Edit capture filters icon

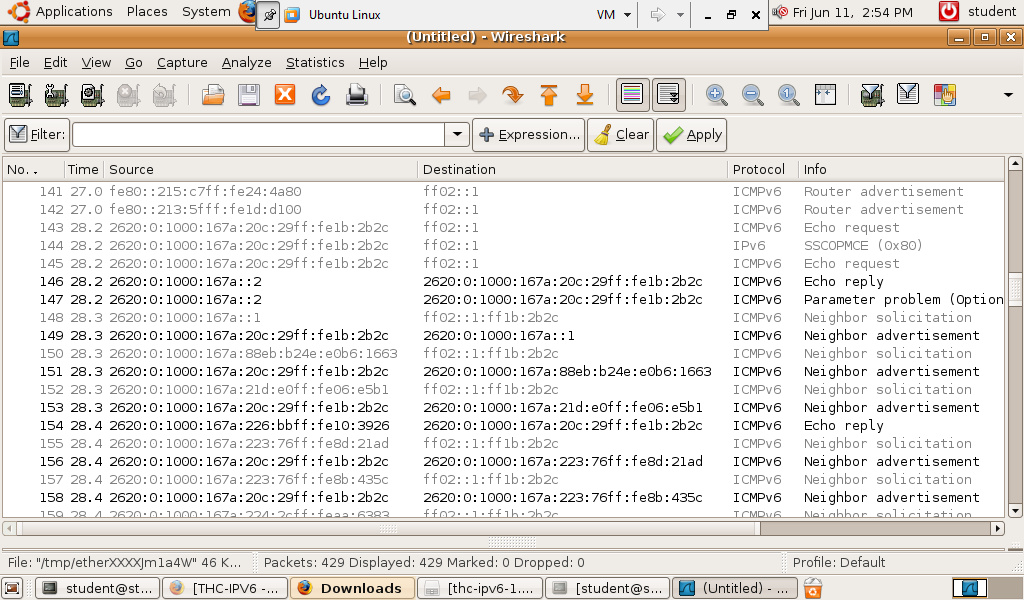coord(872,95)
